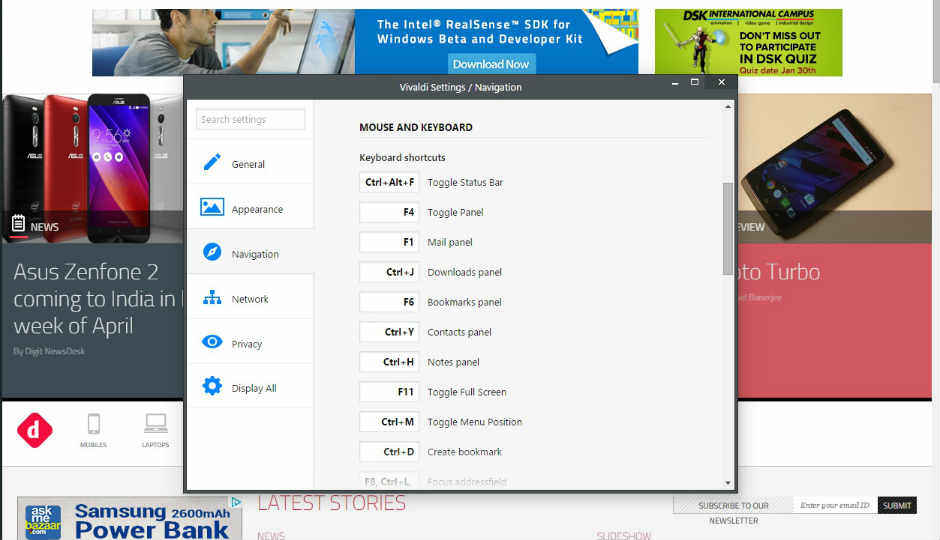Click the Mail panel label
940x540 pixels.
[450, 242]
